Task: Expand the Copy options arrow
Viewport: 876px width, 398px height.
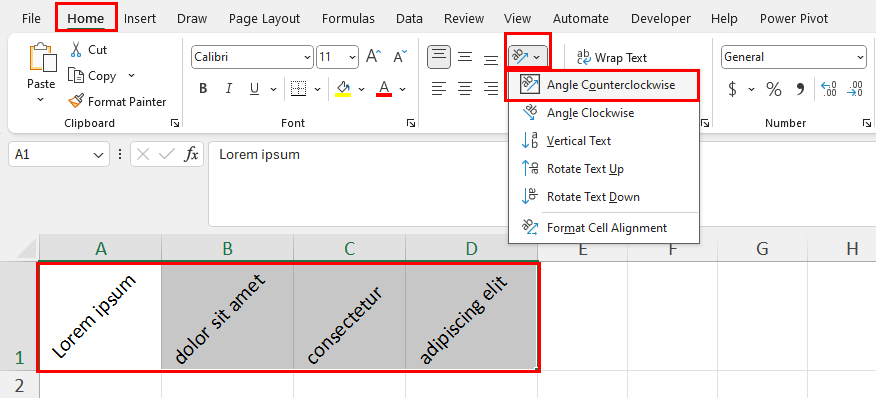Action: (131, 75)
